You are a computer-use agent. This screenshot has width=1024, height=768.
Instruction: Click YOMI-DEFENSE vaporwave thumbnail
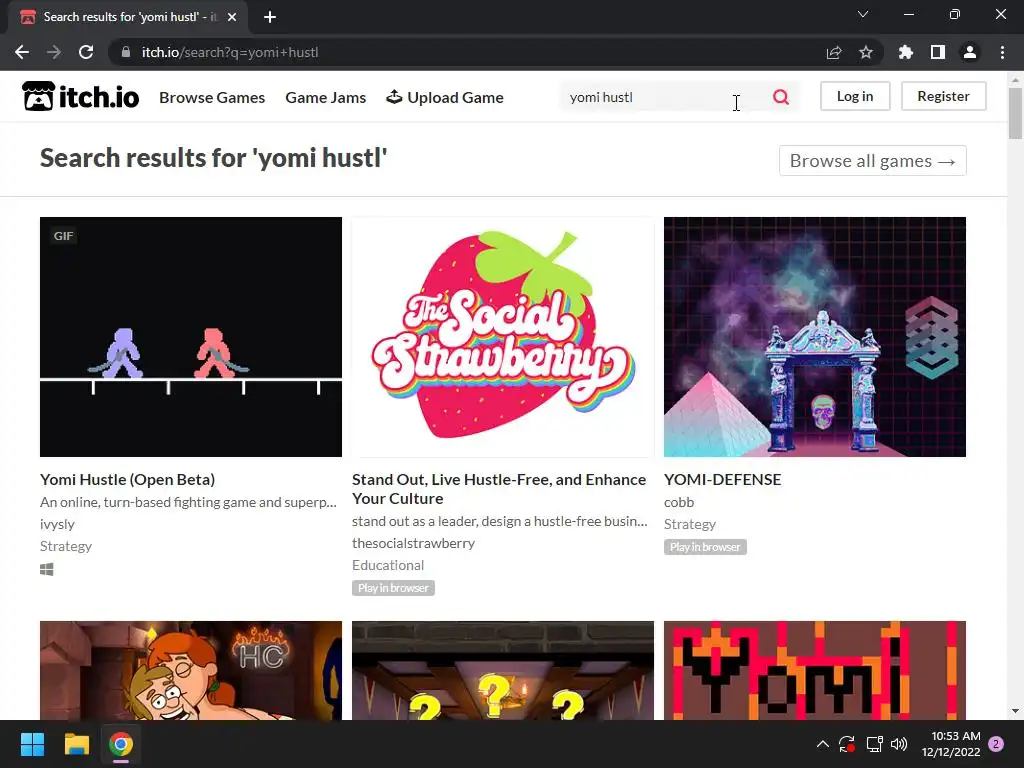click(815, 337)
